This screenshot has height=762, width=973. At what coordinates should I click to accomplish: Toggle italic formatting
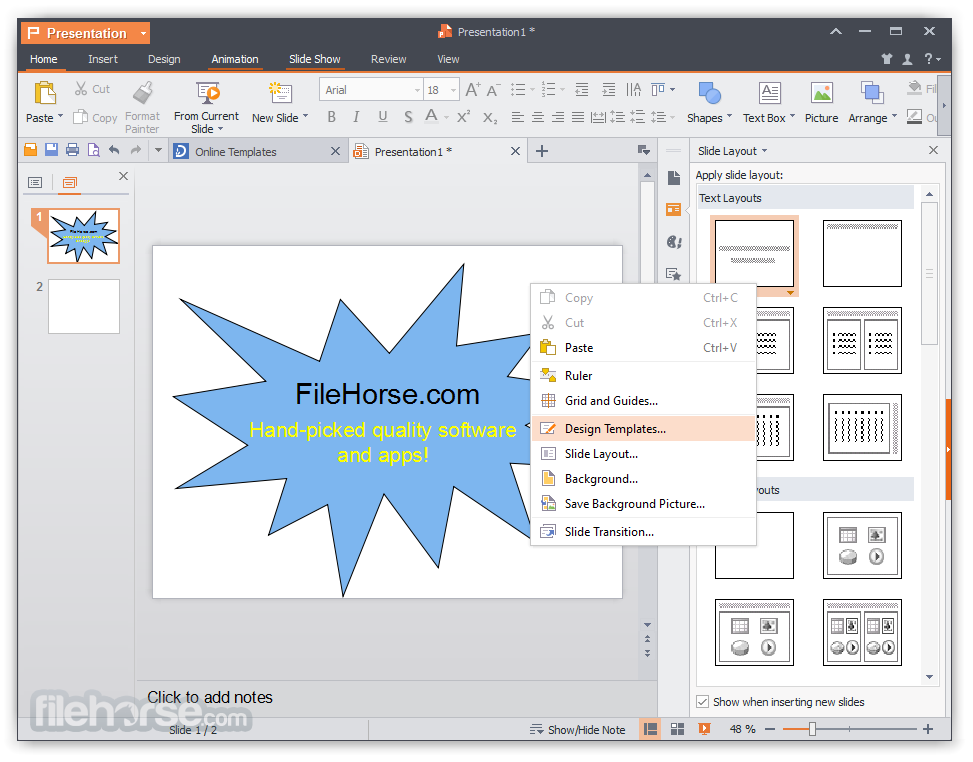pos(357,116)
